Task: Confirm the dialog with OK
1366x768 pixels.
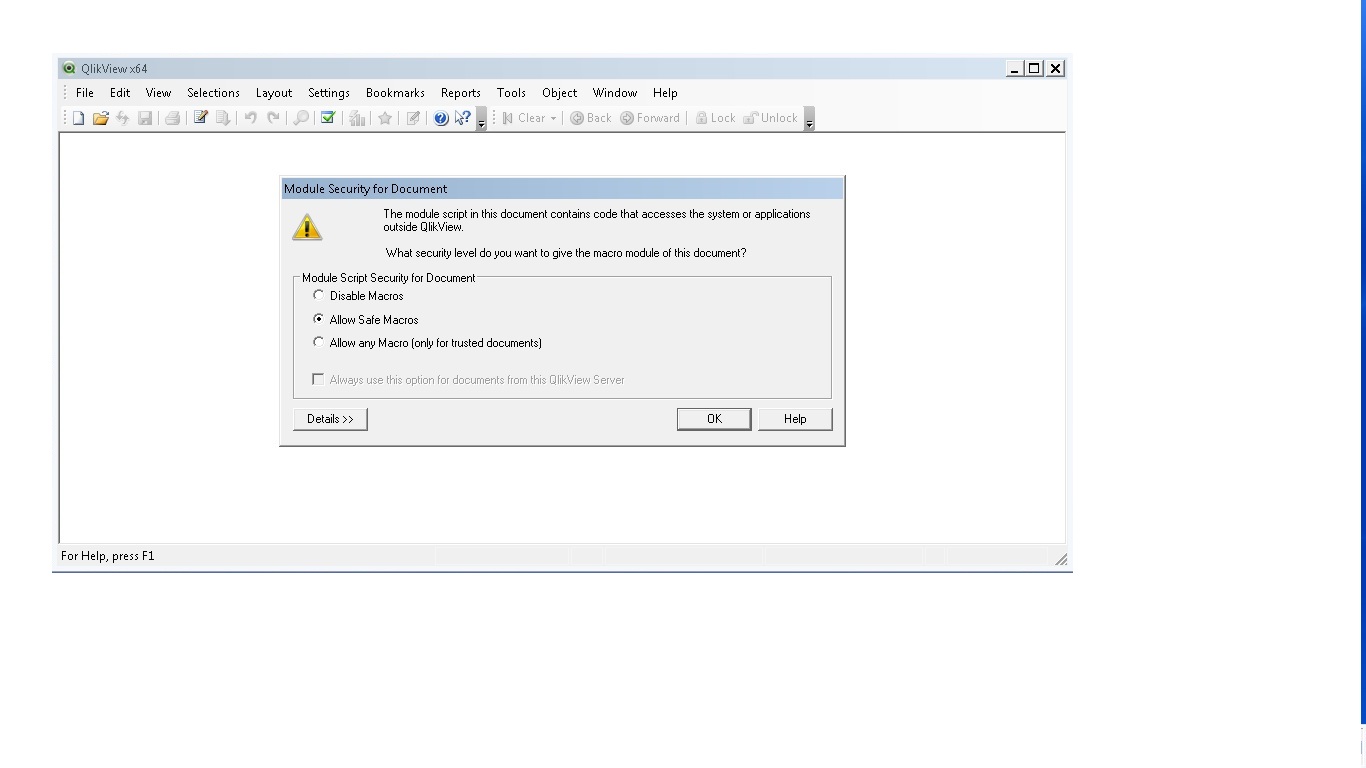Action: [714, 419]
